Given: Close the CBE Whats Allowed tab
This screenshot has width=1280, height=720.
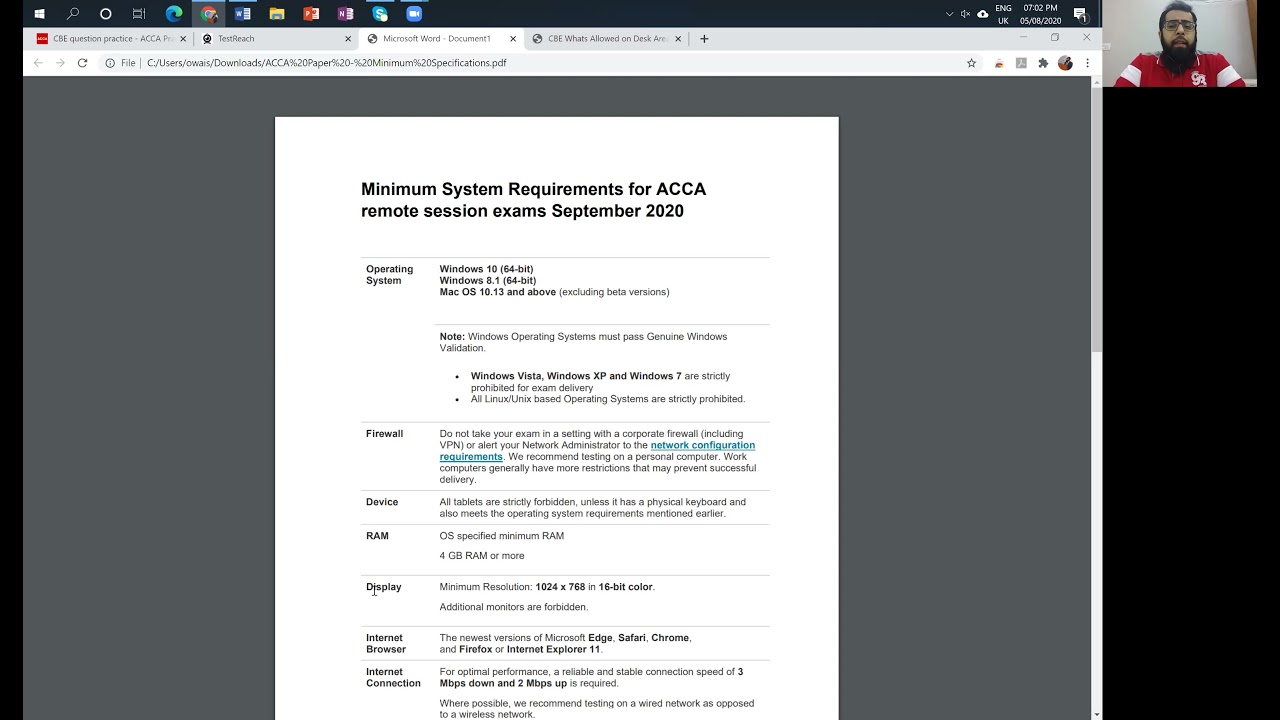Looking at the screenshot, I should click(x=678, y=39).
